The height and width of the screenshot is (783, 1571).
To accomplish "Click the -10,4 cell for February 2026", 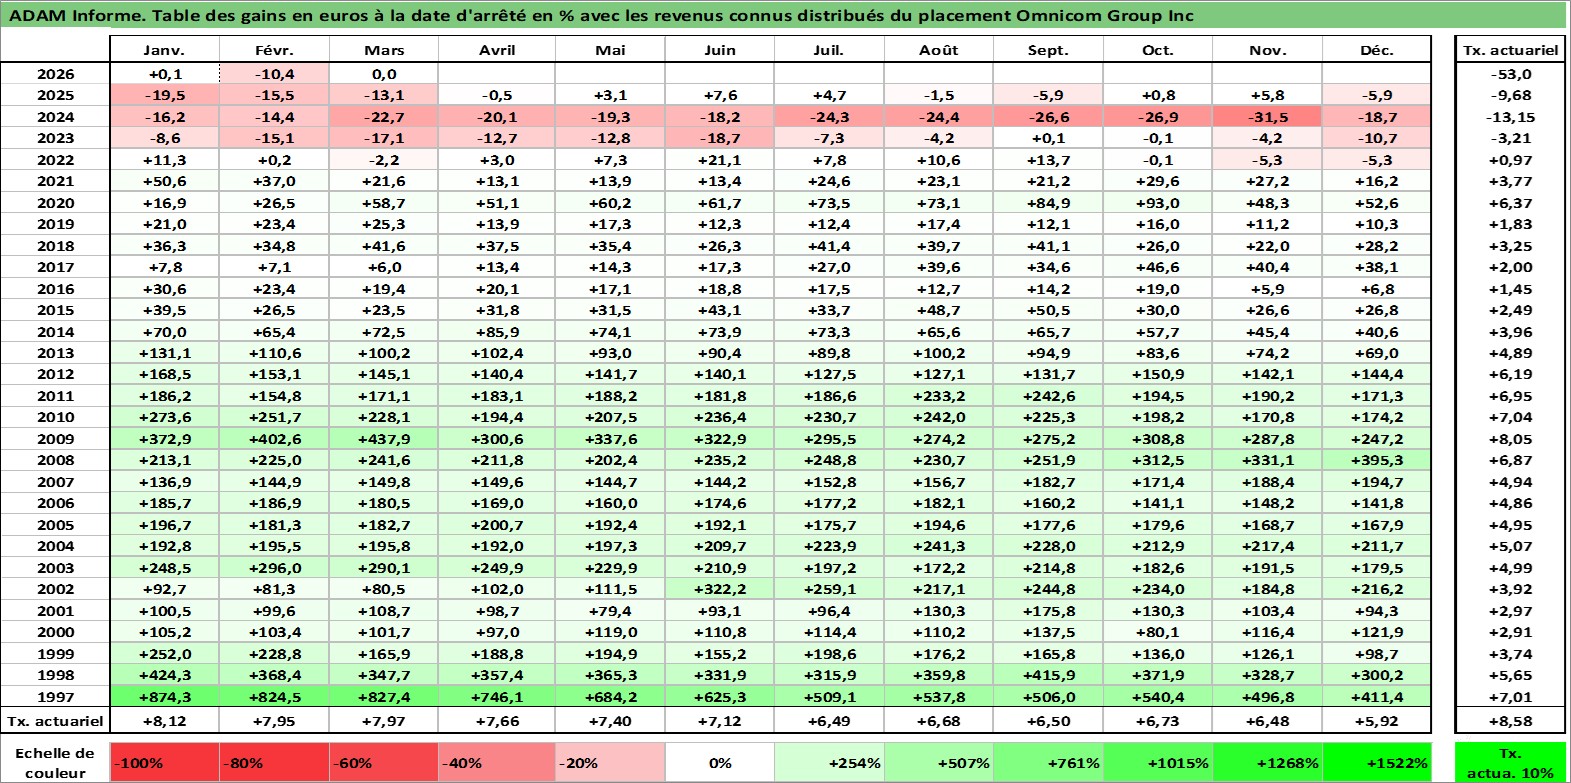I will click(274, 74).
